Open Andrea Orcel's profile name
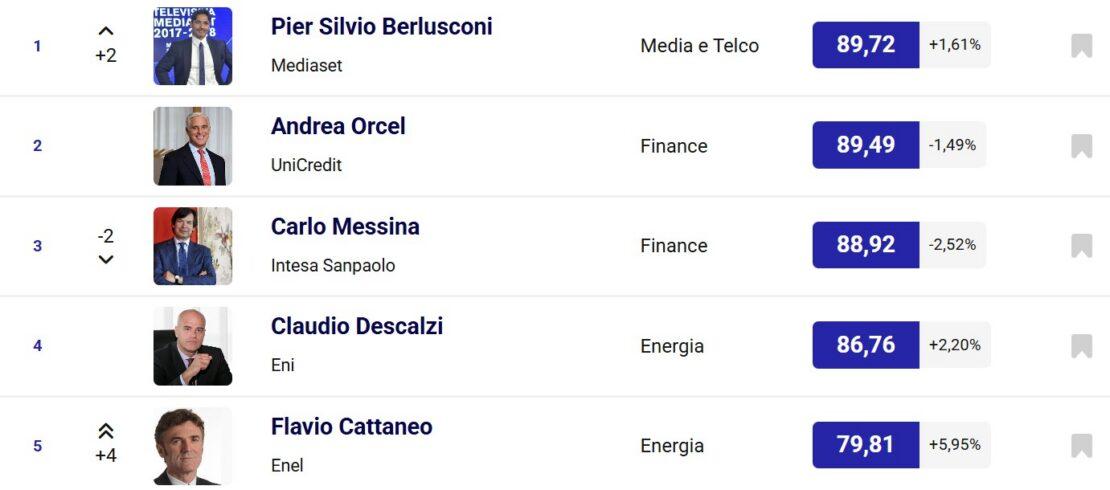 [x=338, y=127]
